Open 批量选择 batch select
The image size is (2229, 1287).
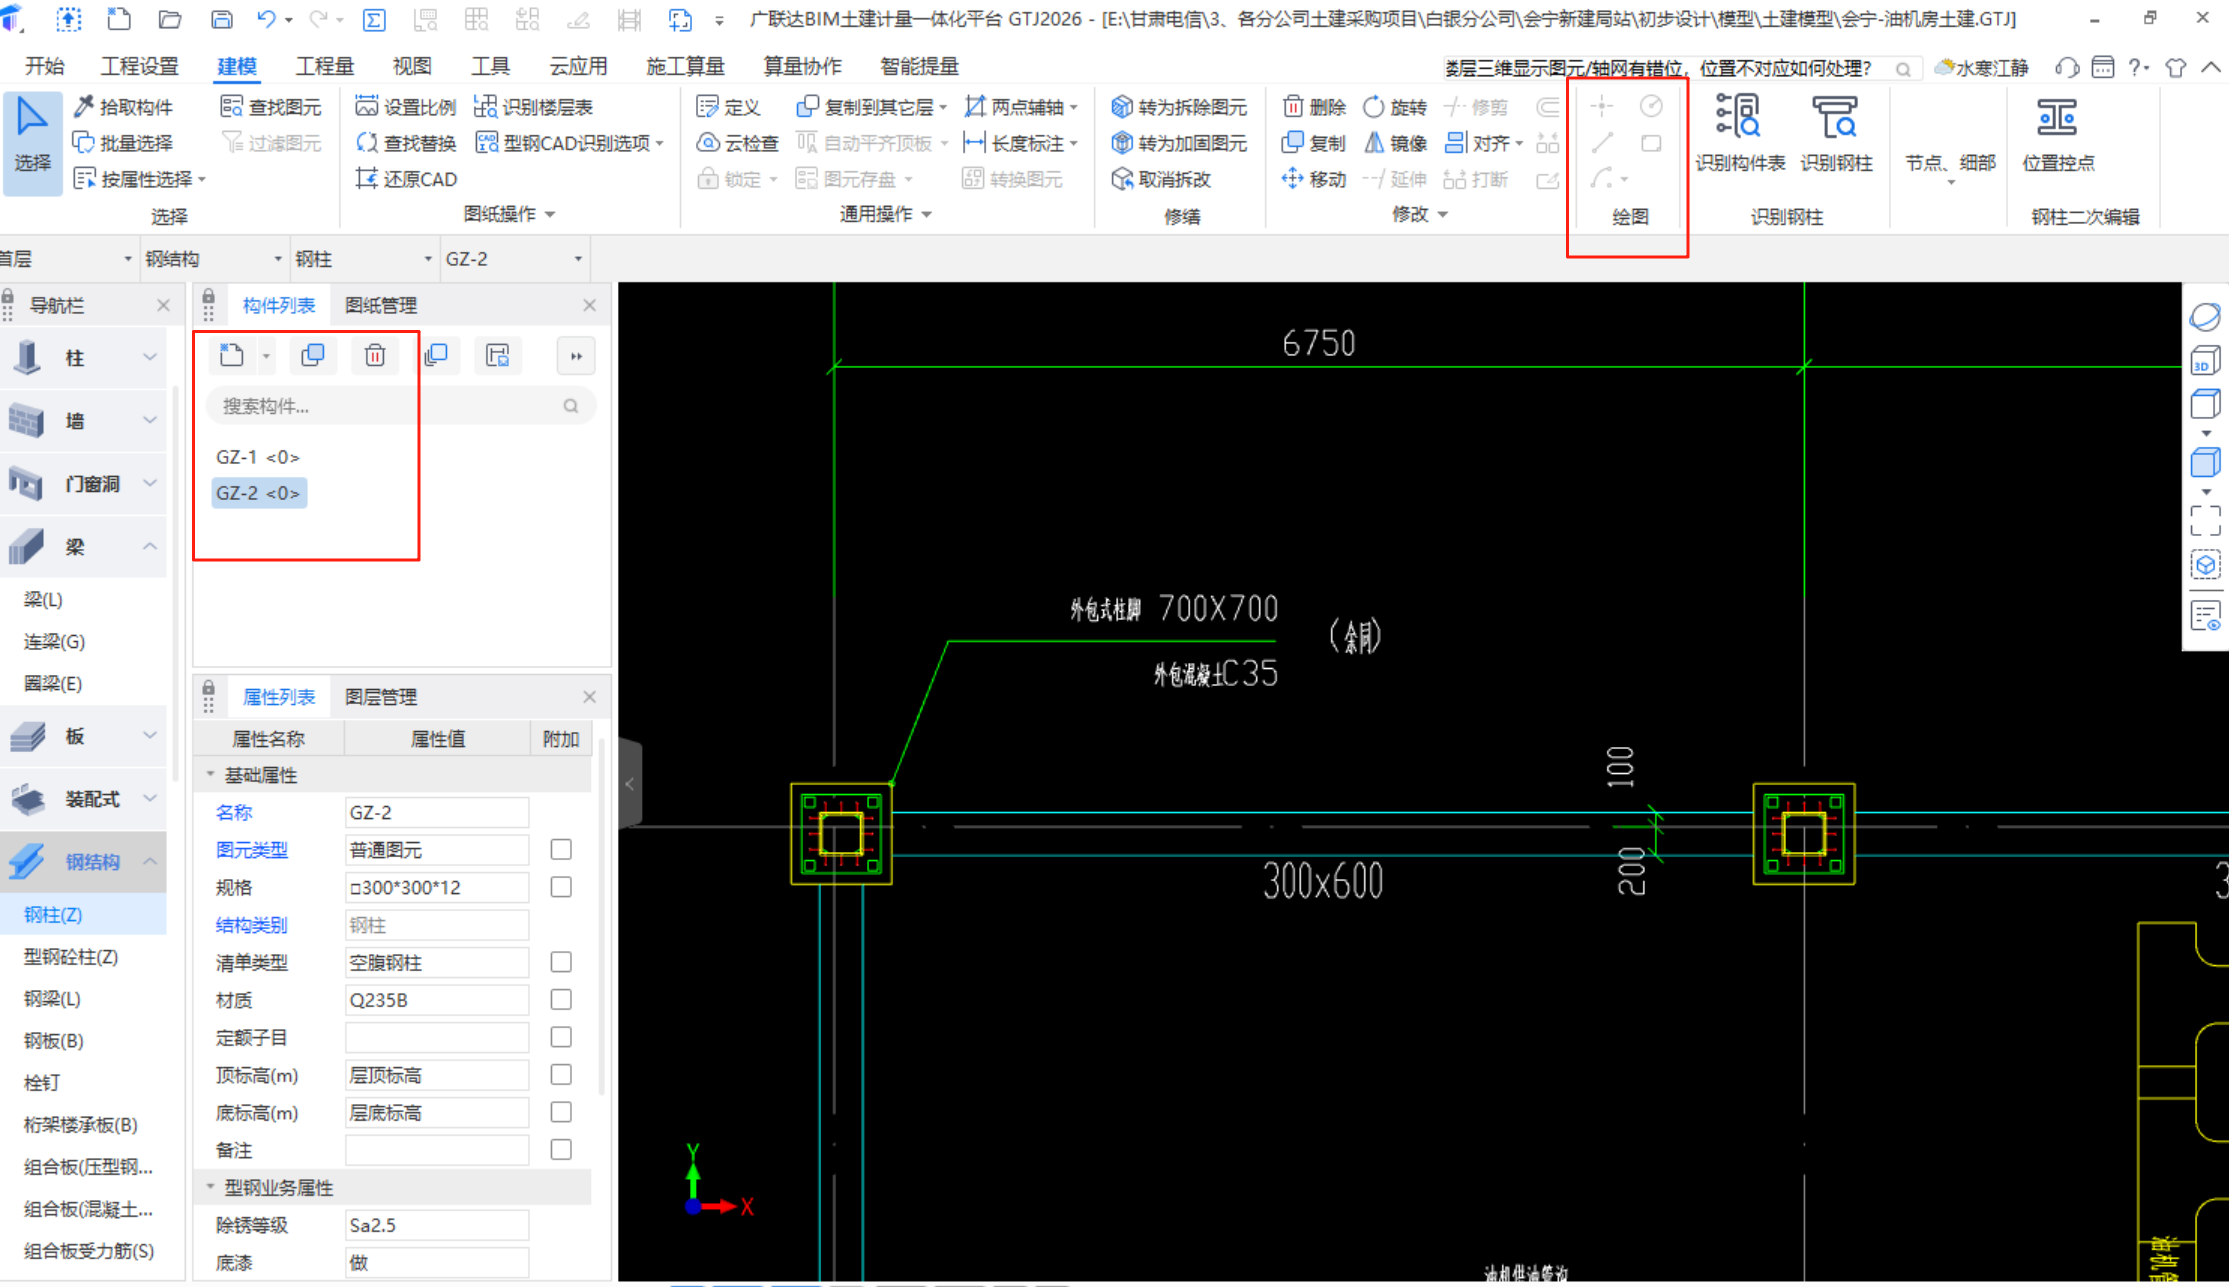point(123,143)
